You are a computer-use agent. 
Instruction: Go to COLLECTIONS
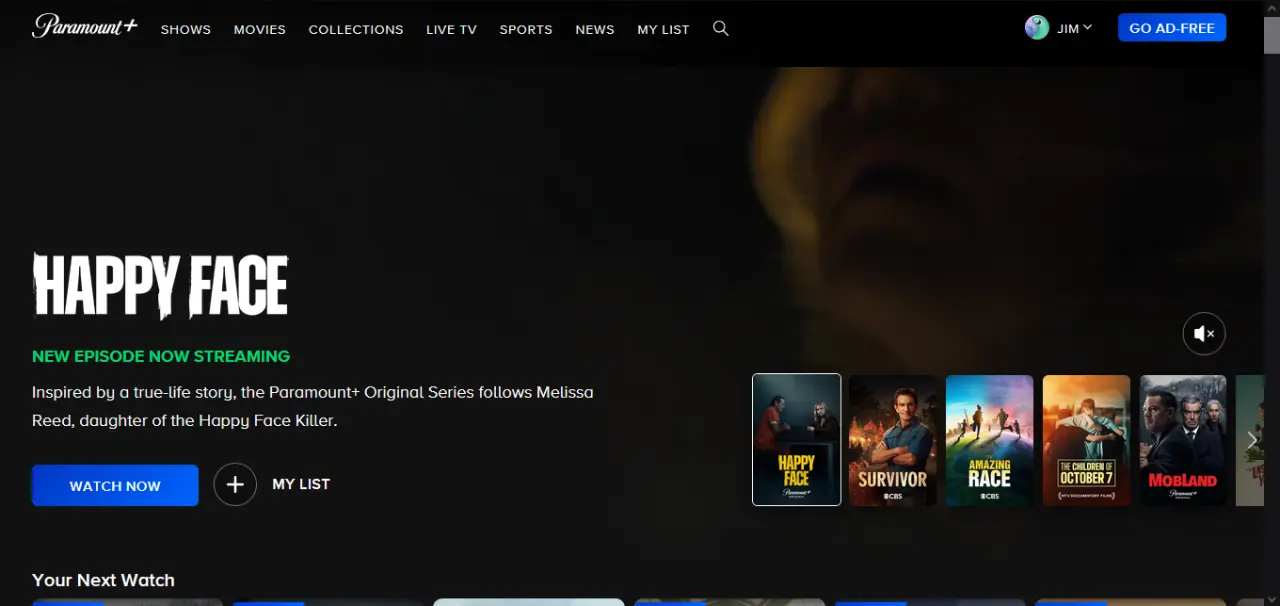click(356, 29)
